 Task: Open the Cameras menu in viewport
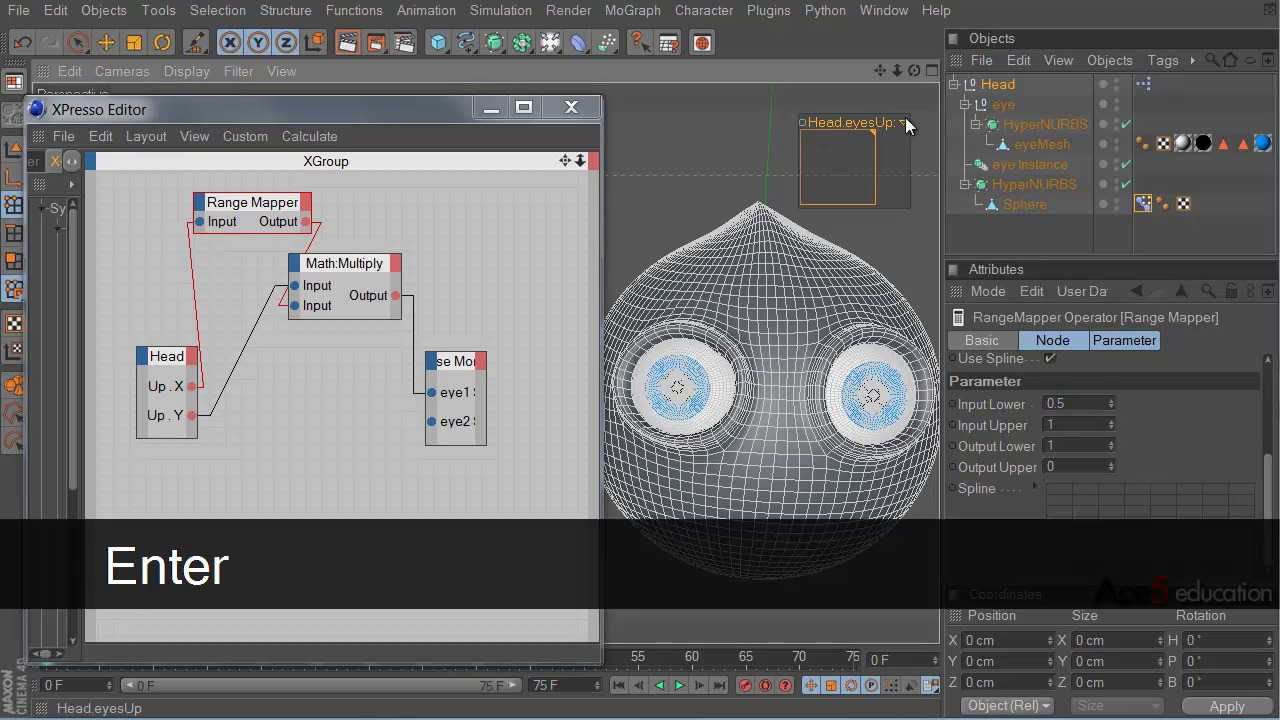click(x=122, y=71)
